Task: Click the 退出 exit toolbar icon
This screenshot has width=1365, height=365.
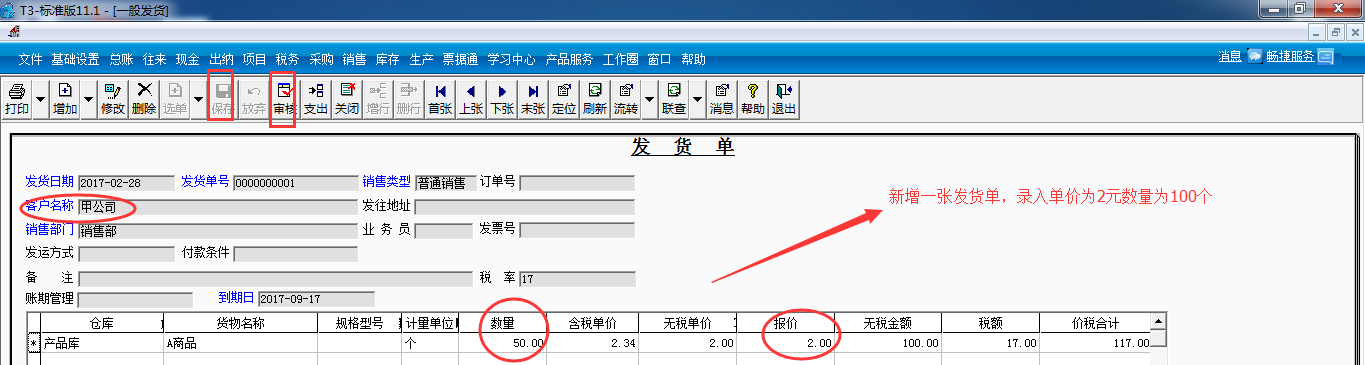Action: [783, 98]
